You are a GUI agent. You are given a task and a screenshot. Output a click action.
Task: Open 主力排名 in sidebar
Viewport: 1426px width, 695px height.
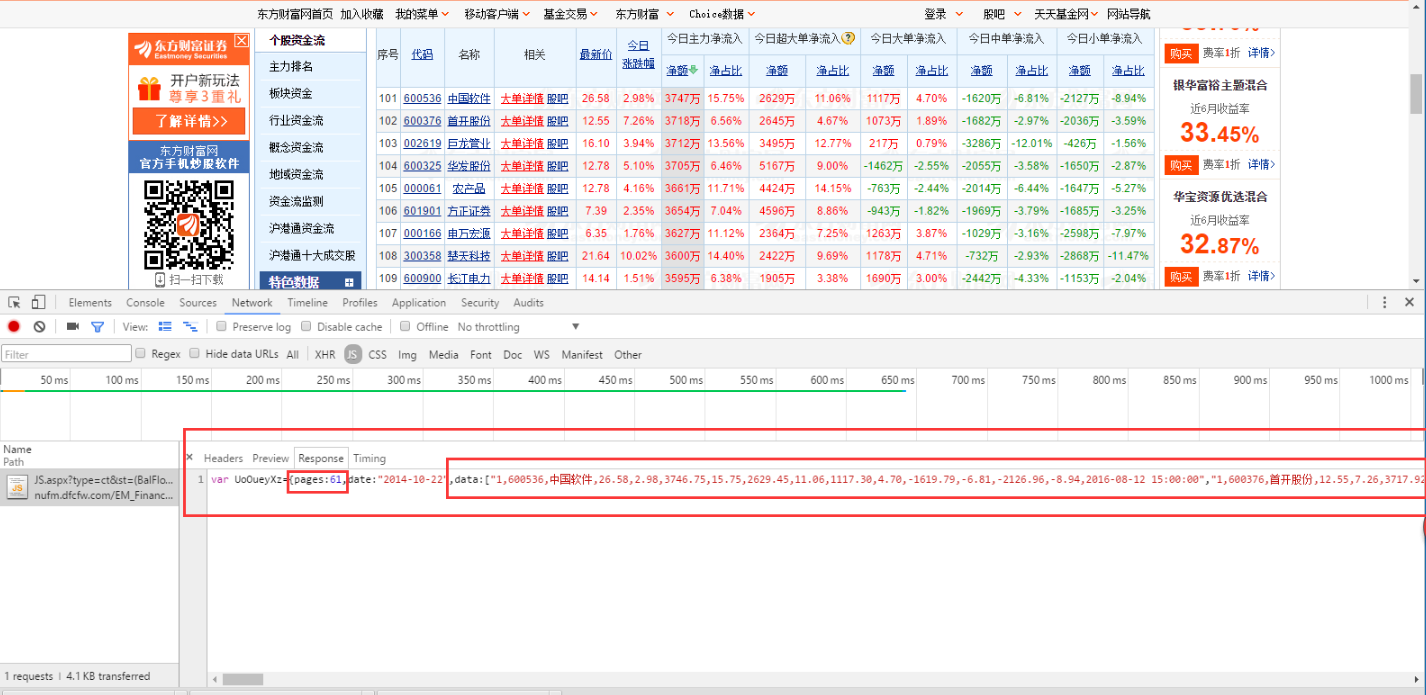click(x=291, y=66)
